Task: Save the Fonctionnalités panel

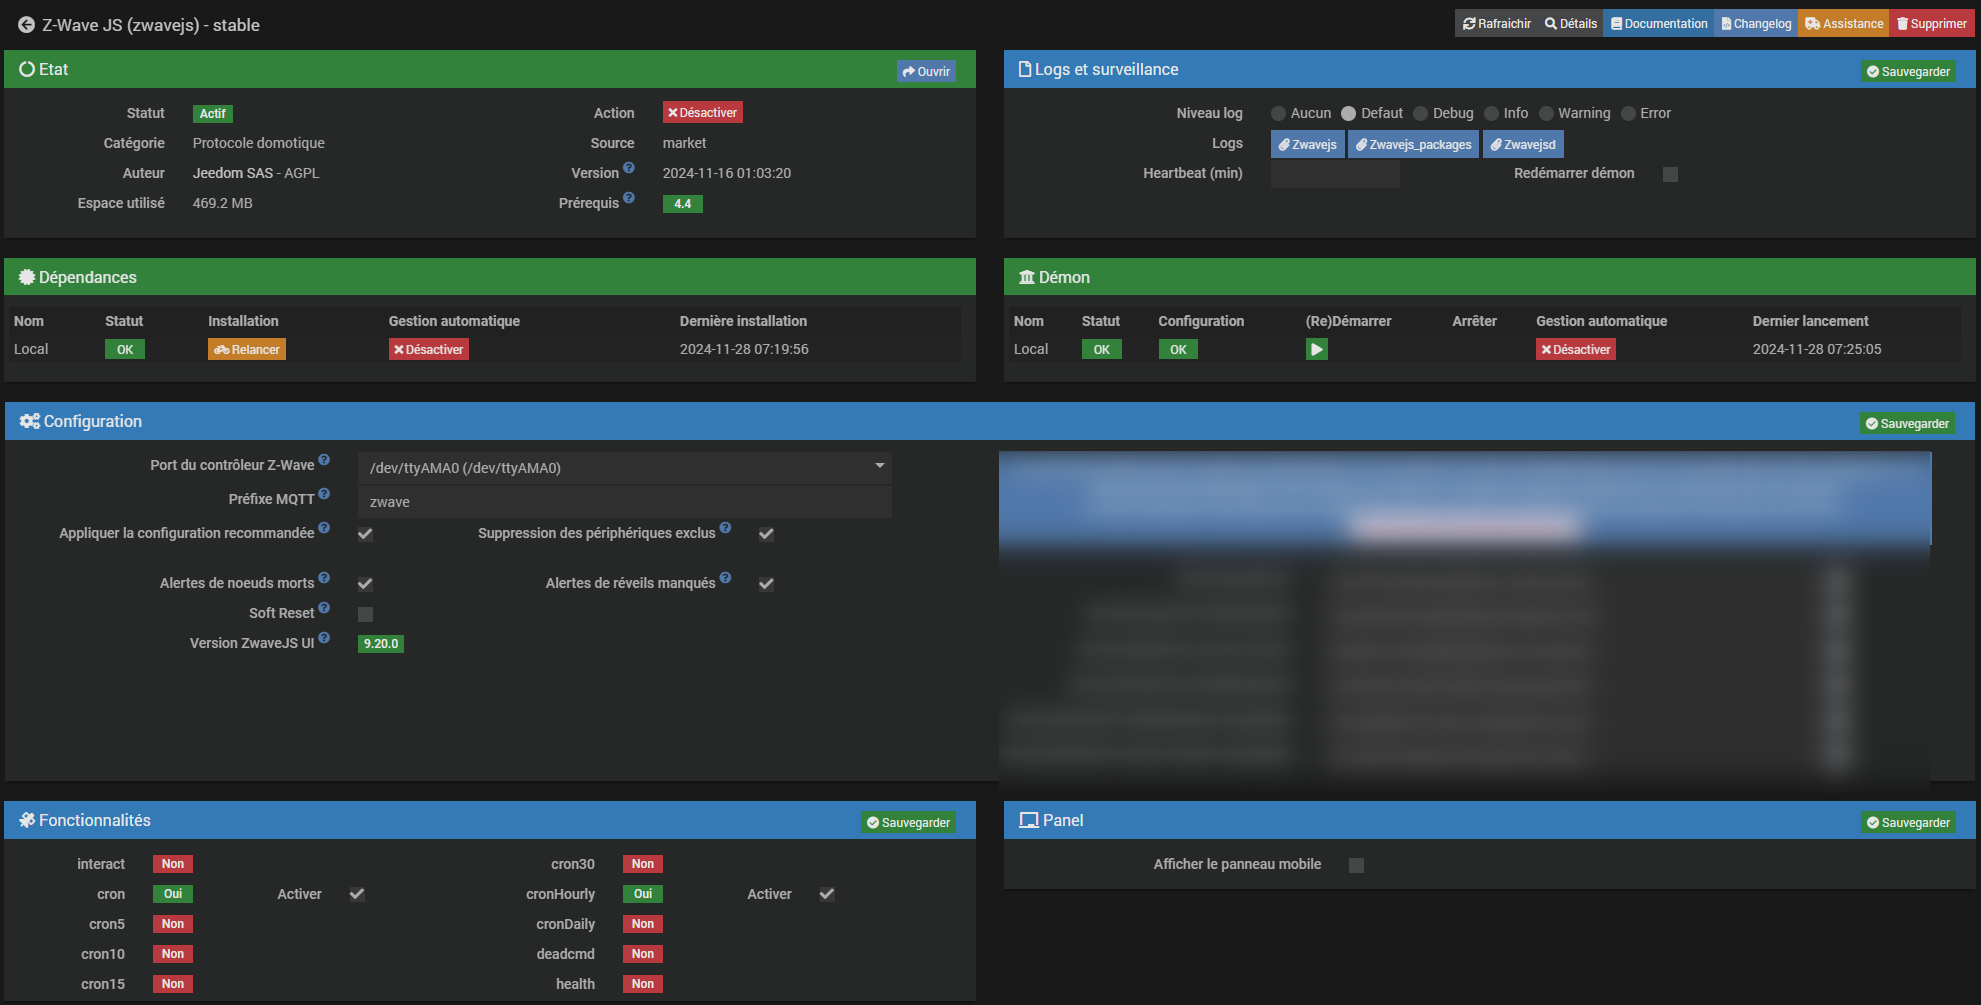Action: click(908, 822)
